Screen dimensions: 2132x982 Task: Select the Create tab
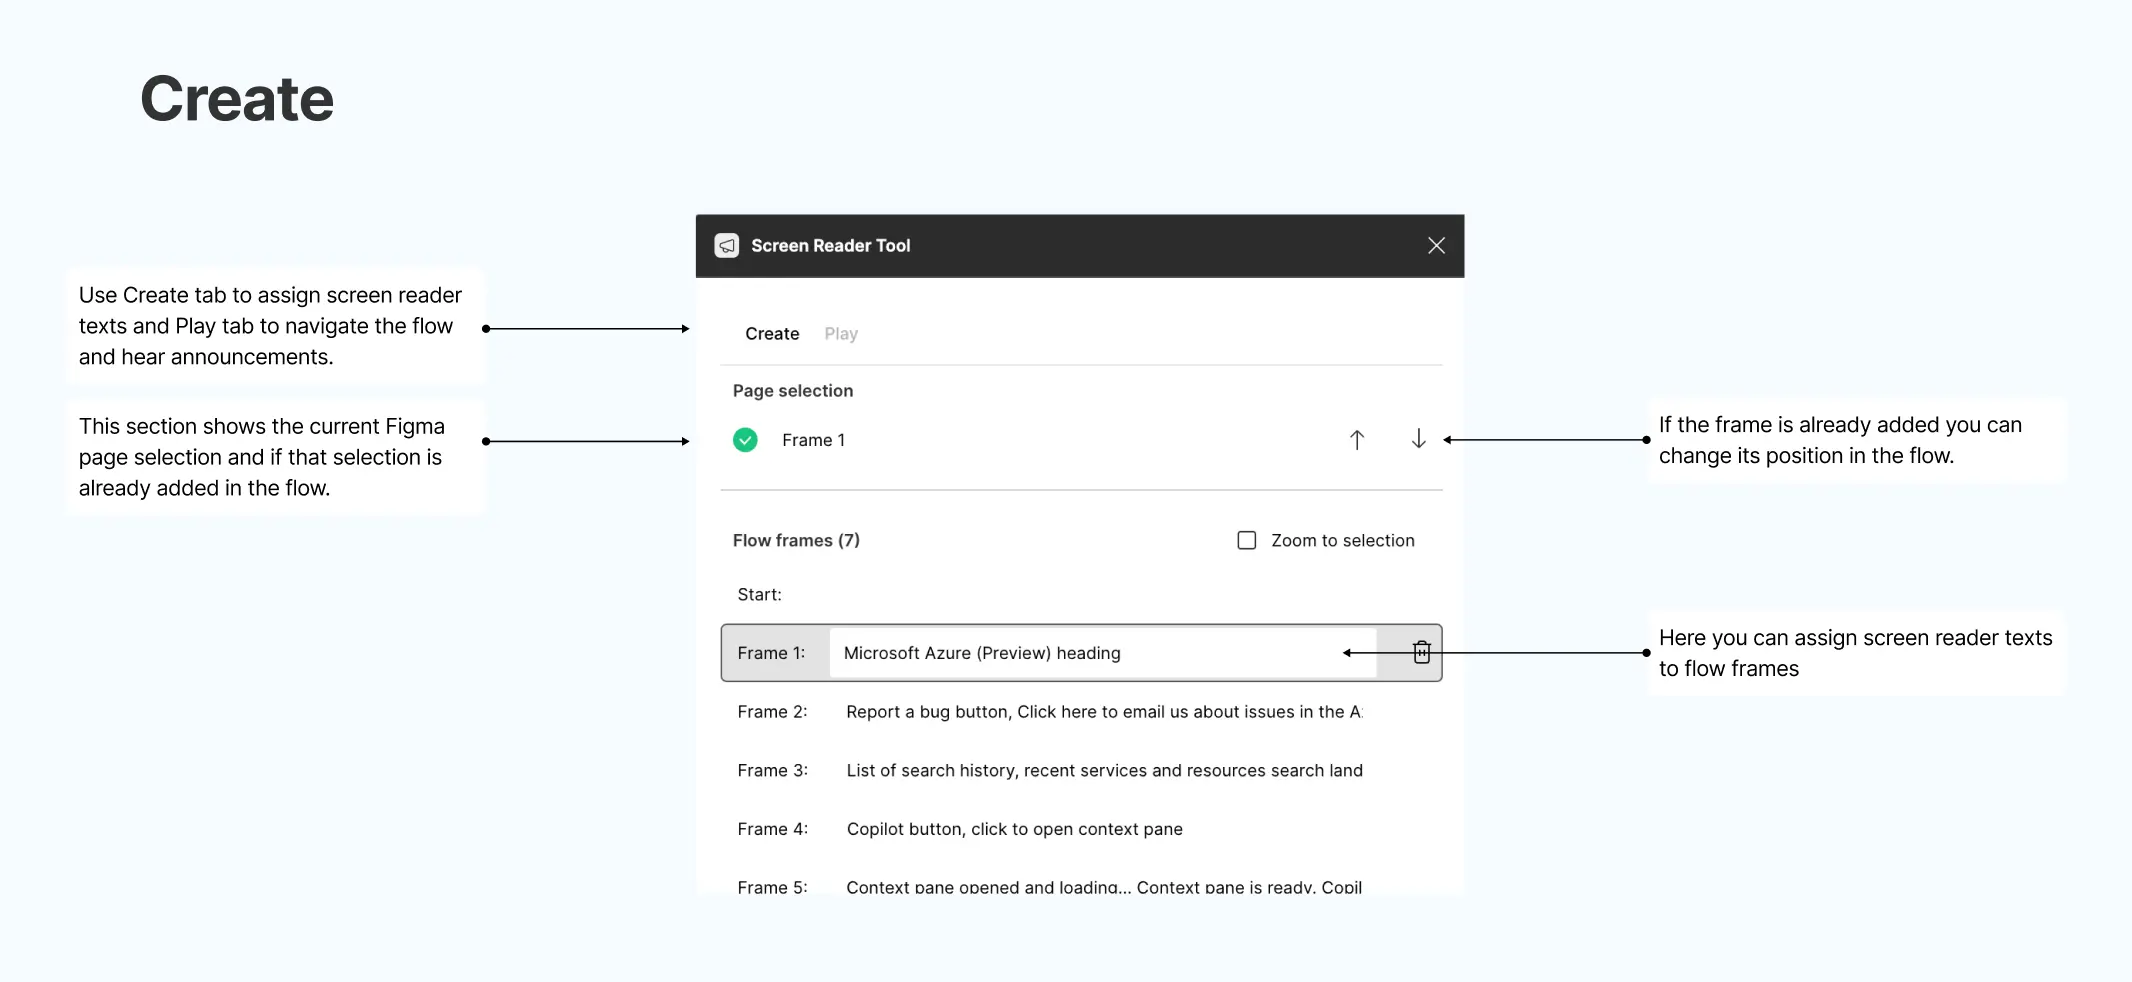pos(771,333)
